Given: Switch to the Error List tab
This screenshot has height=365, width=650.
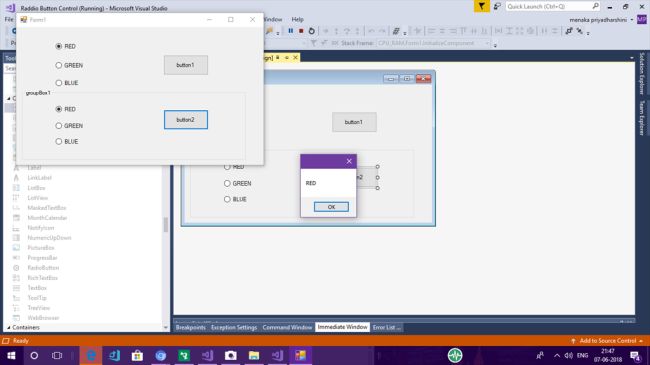Looking at the screenshot, I should [386, 327].
